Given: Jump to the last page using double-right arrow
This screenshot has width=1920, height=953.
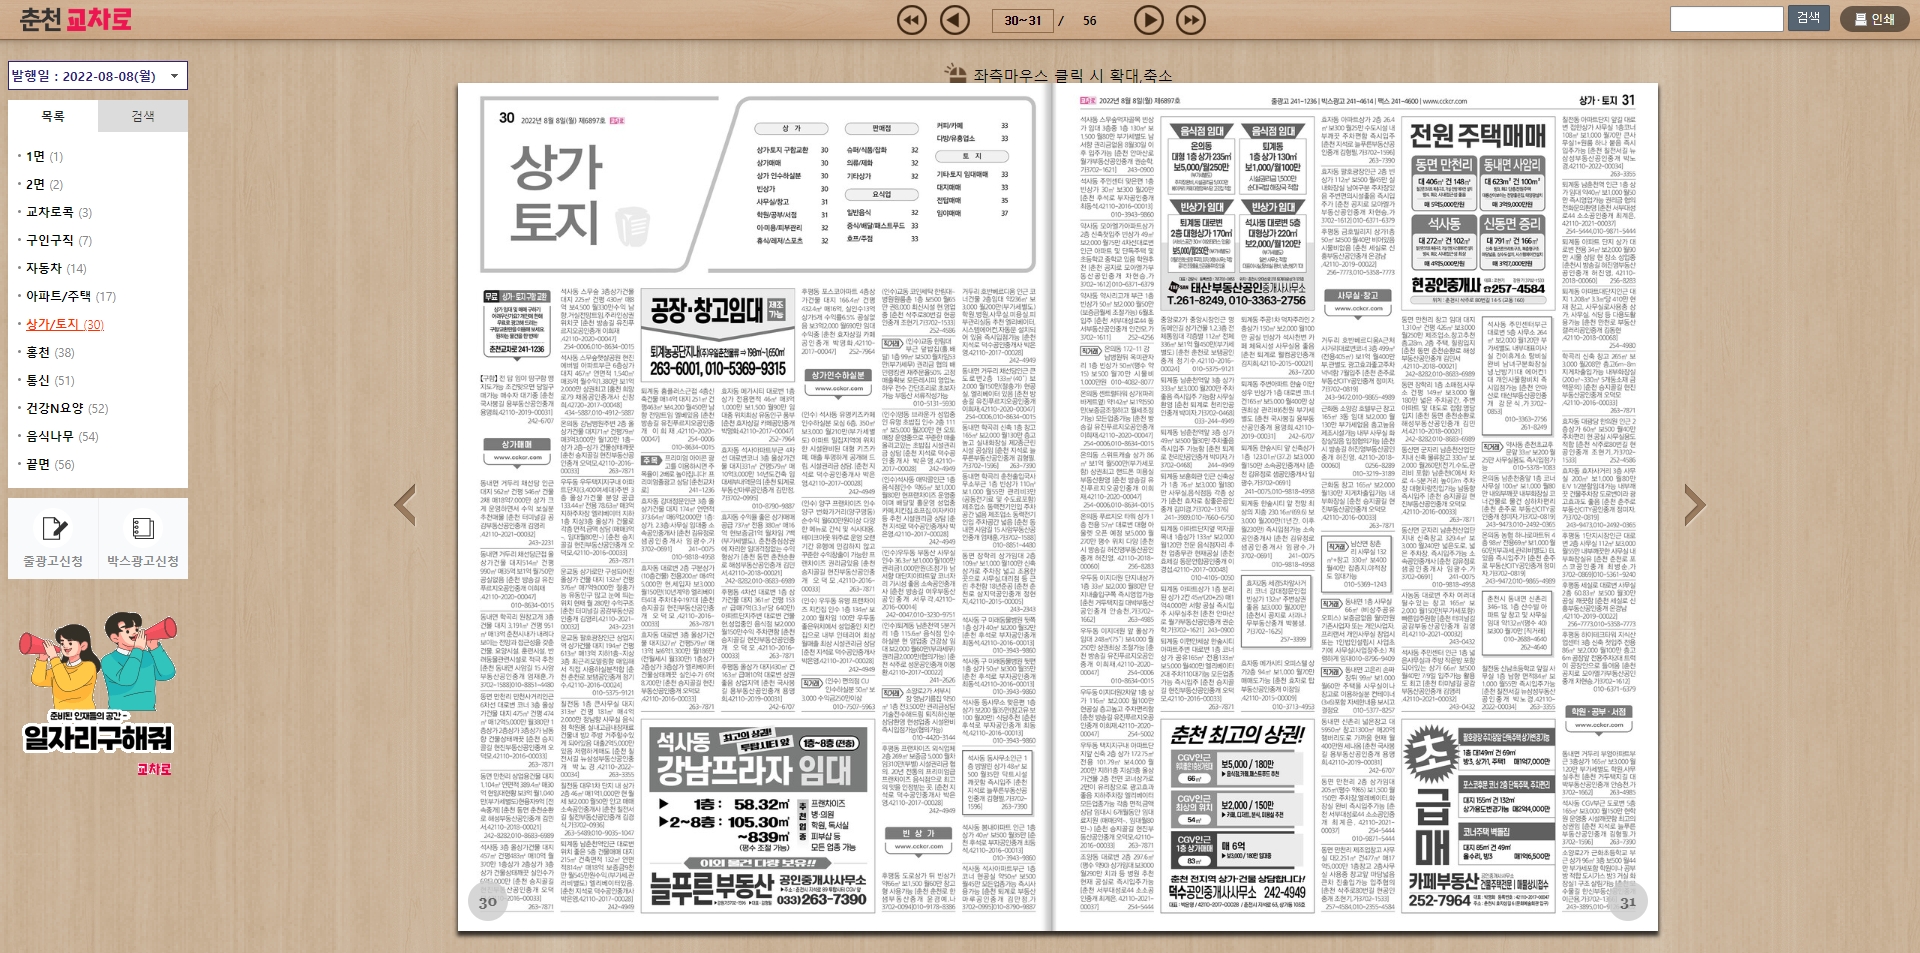Looking at the screenshot, I should [x=1190, y=19].
